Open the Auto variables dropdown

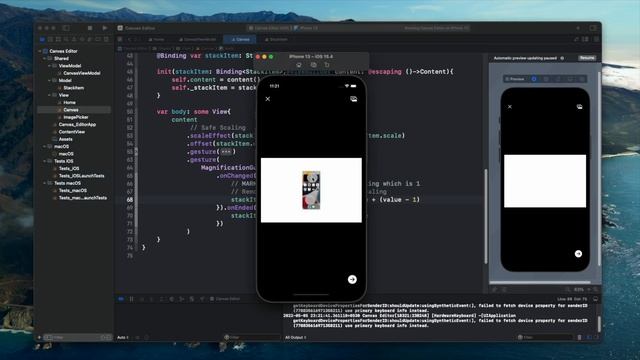coord(124,338)
